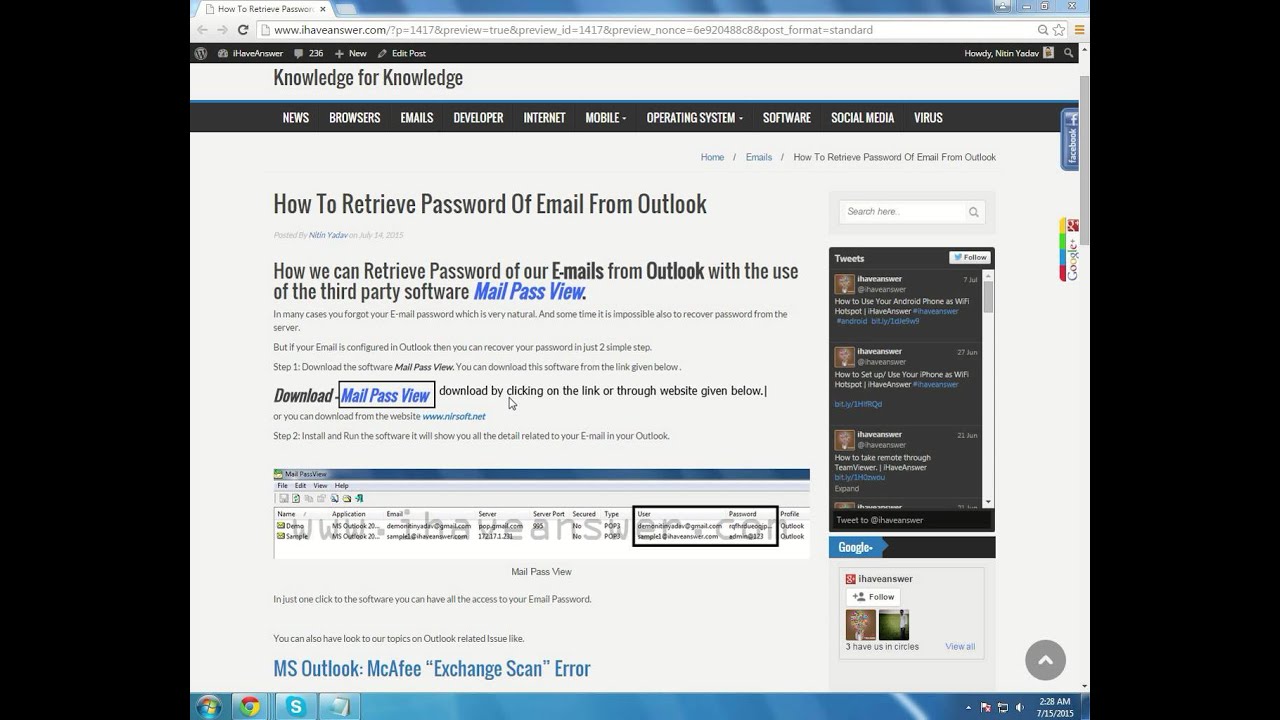Open the Chrome hamburger menu

point(1080,30)
